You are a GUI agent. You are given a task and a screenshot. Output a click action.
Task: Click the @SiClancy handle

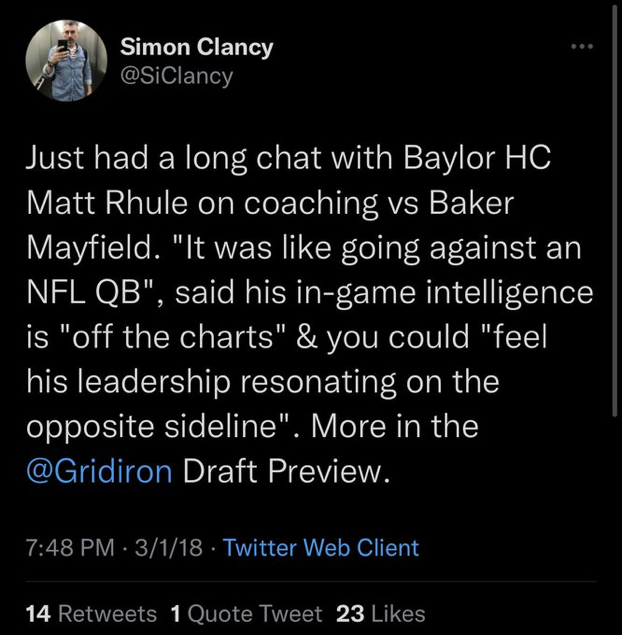pyautogui.click(x=176, y=75)
